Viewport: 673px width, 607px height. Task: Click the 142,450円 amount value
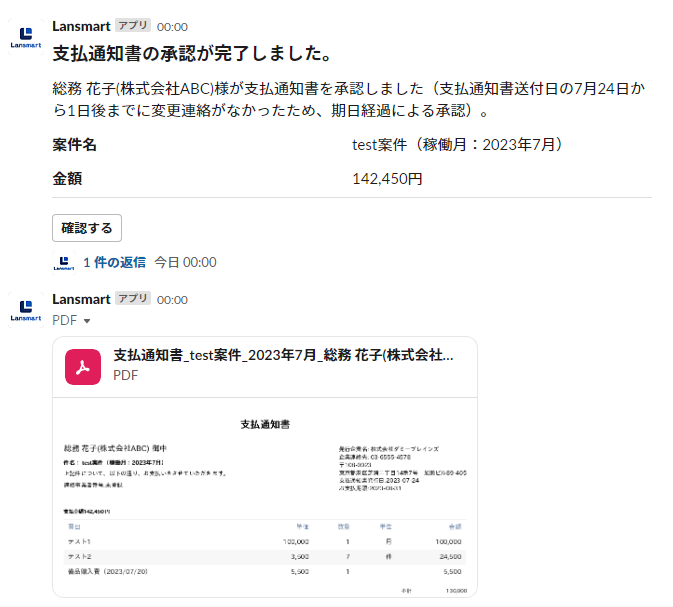point(388,179)
